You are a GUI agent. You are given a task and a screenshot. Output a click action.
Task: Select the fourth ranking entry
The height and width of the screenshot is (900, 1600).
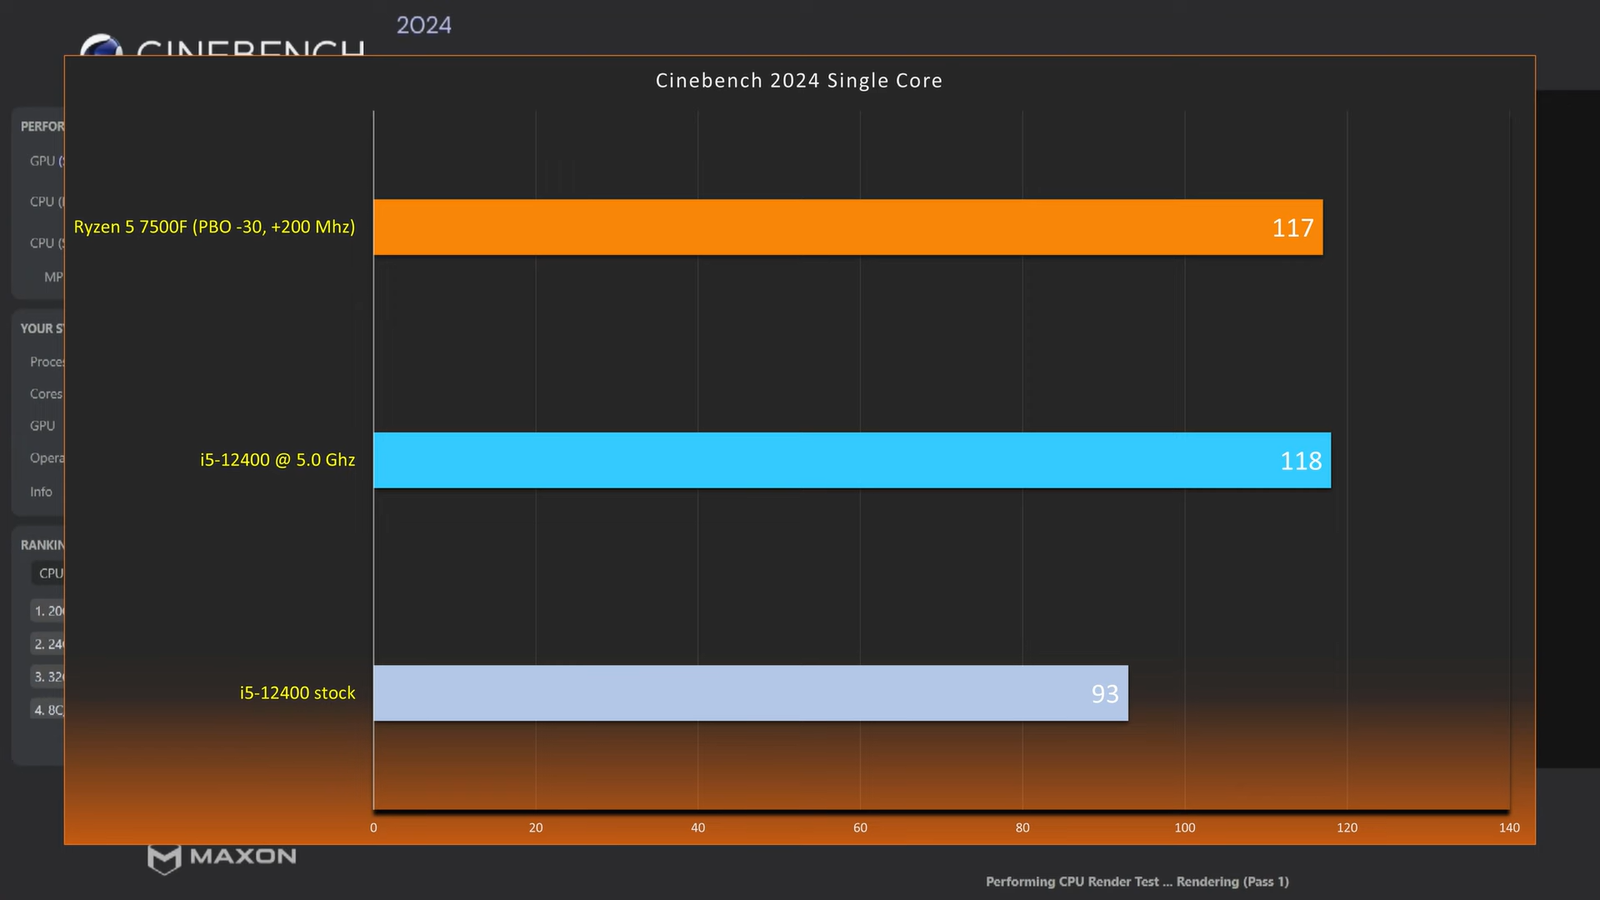point(48,710)
